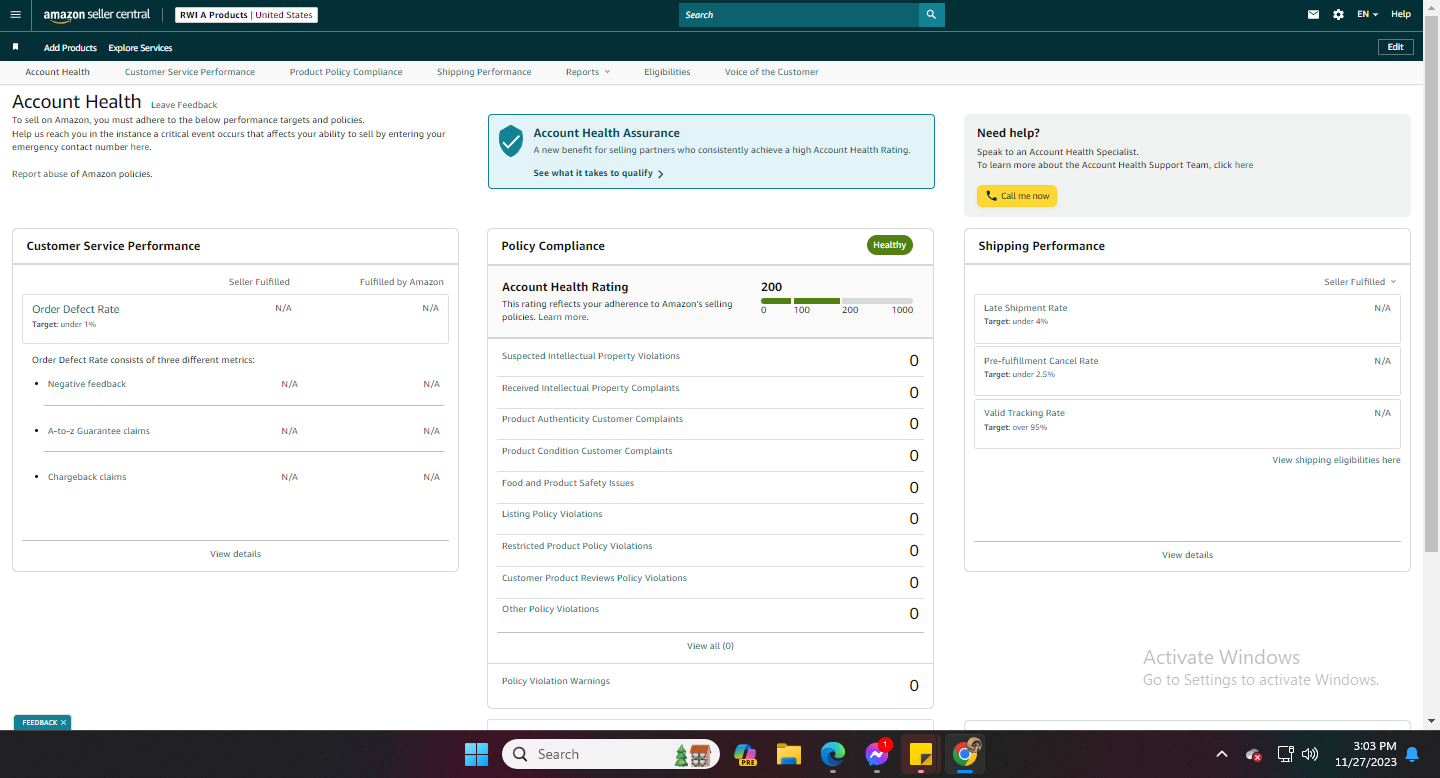Image resolution: width=1440 pixels, height=778 pixels.
Task: Open File Explorer from taskbar
Action: [x=789, y=754]
